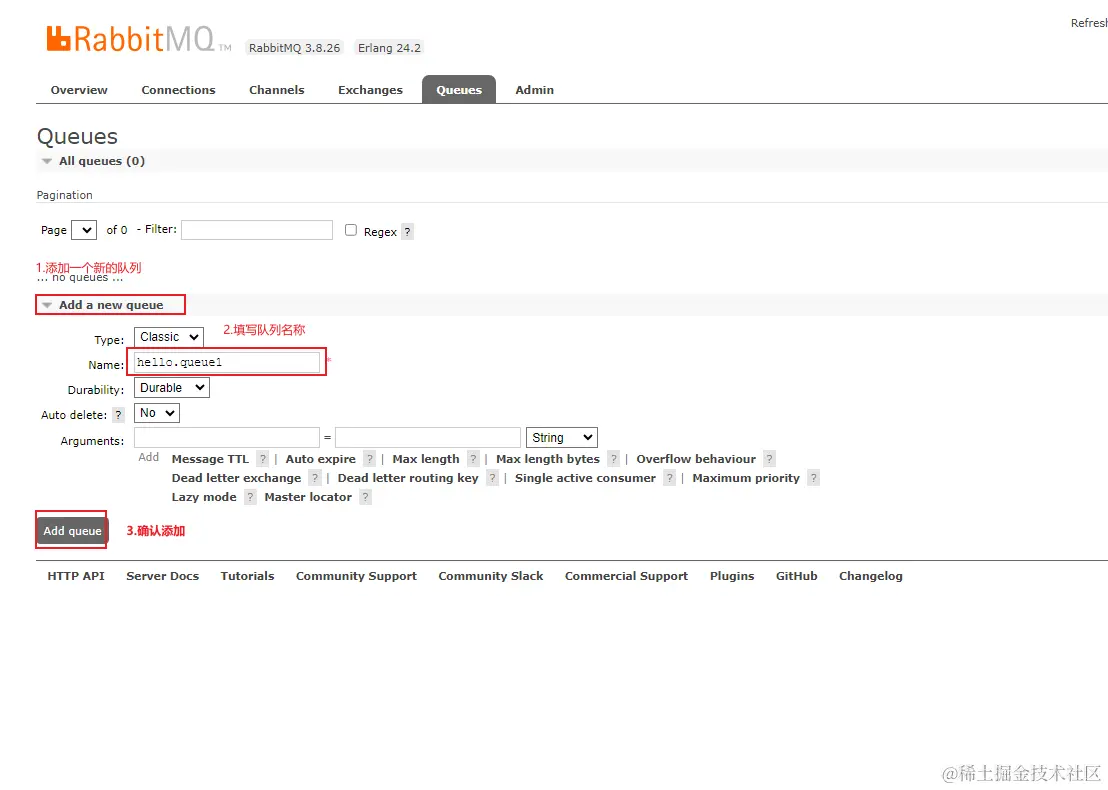
Task: Open help icon for Dead letter exchange
Action: pos(315,478)
